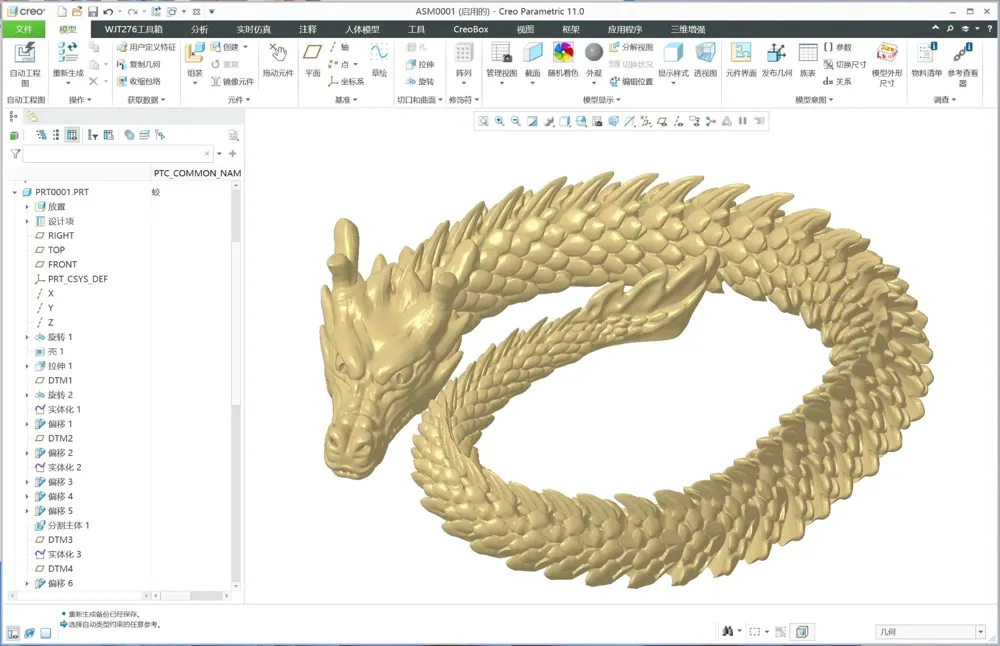Click the model tree search filter field
The height and width of the screenshot is (646, 1000).
(x=117, y=154)
